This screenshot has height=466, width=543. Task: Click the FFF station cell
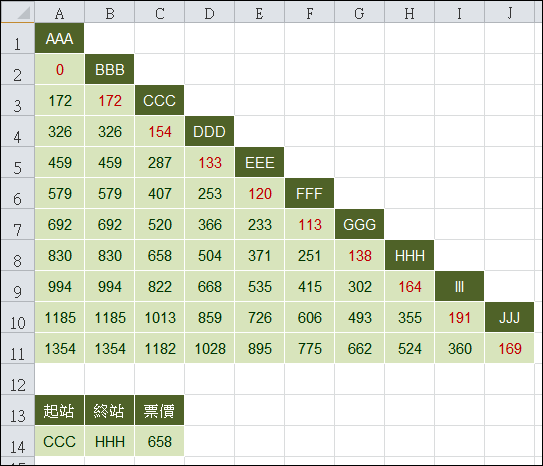[x=310, y=193]
